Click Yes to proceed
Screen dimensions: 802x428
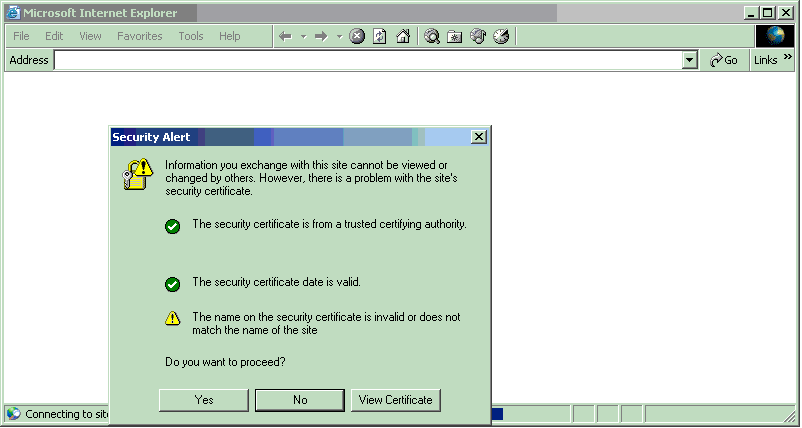coord(204,400)
